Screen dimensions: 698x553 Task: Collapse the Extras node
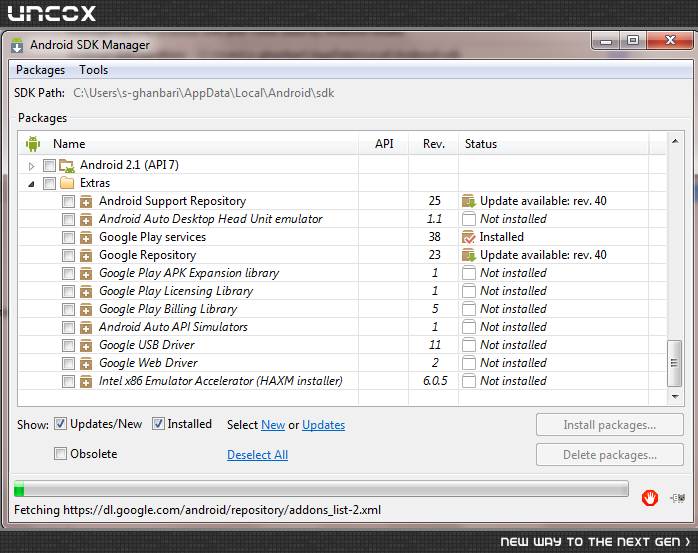[31, 184]
